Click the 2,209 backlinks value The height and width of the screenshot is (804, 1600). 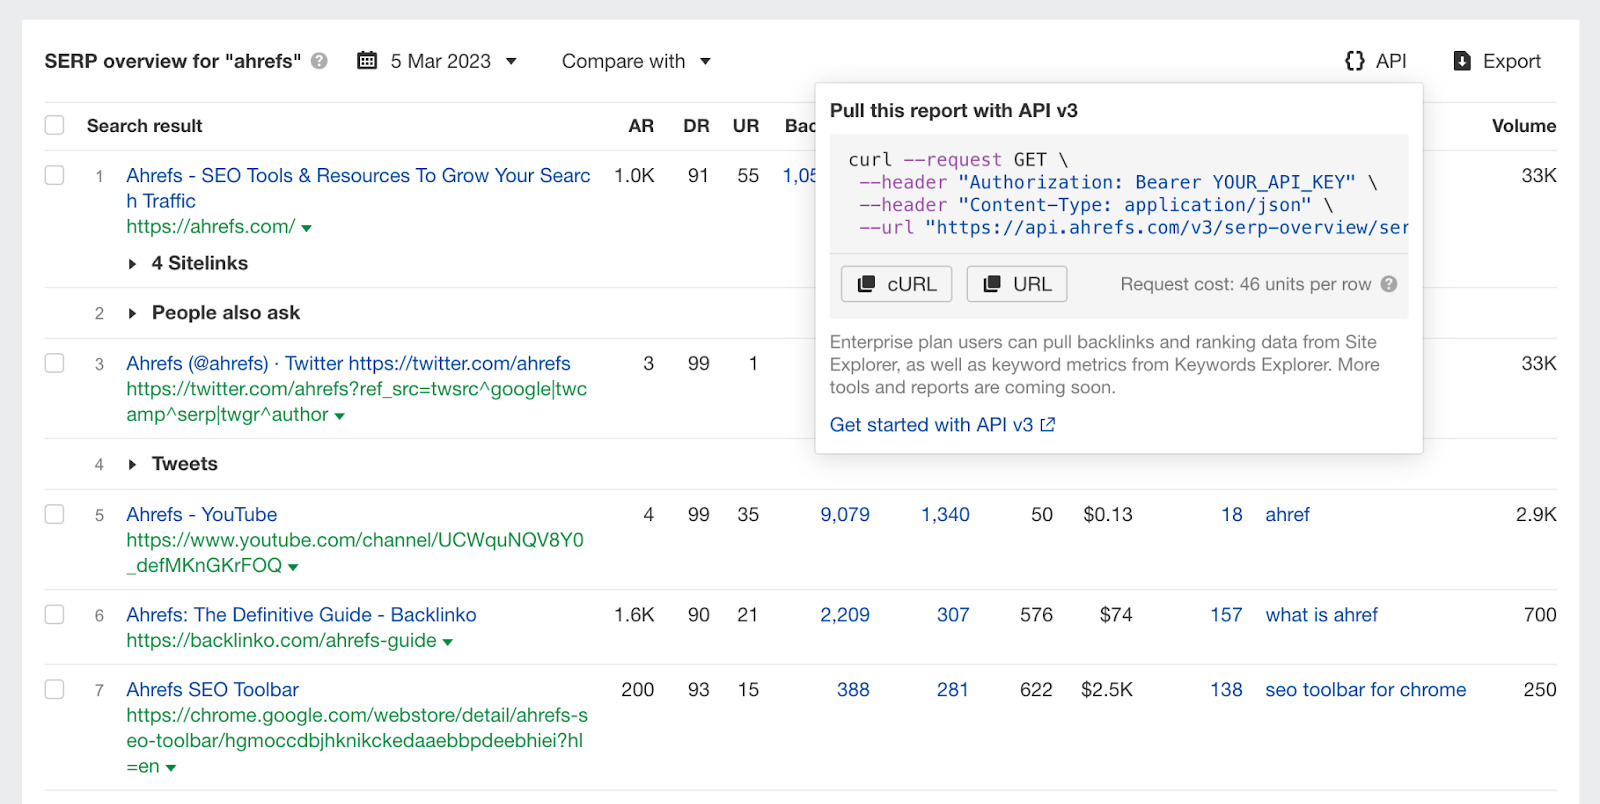(x=845, y=614)
